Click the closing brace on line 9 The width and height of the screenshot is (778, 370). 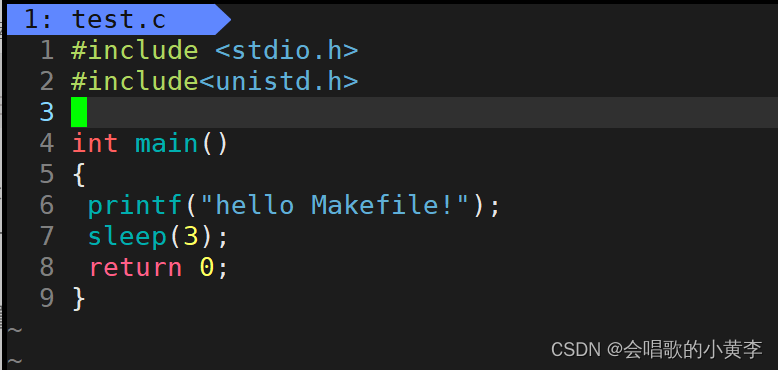[79, 299]
